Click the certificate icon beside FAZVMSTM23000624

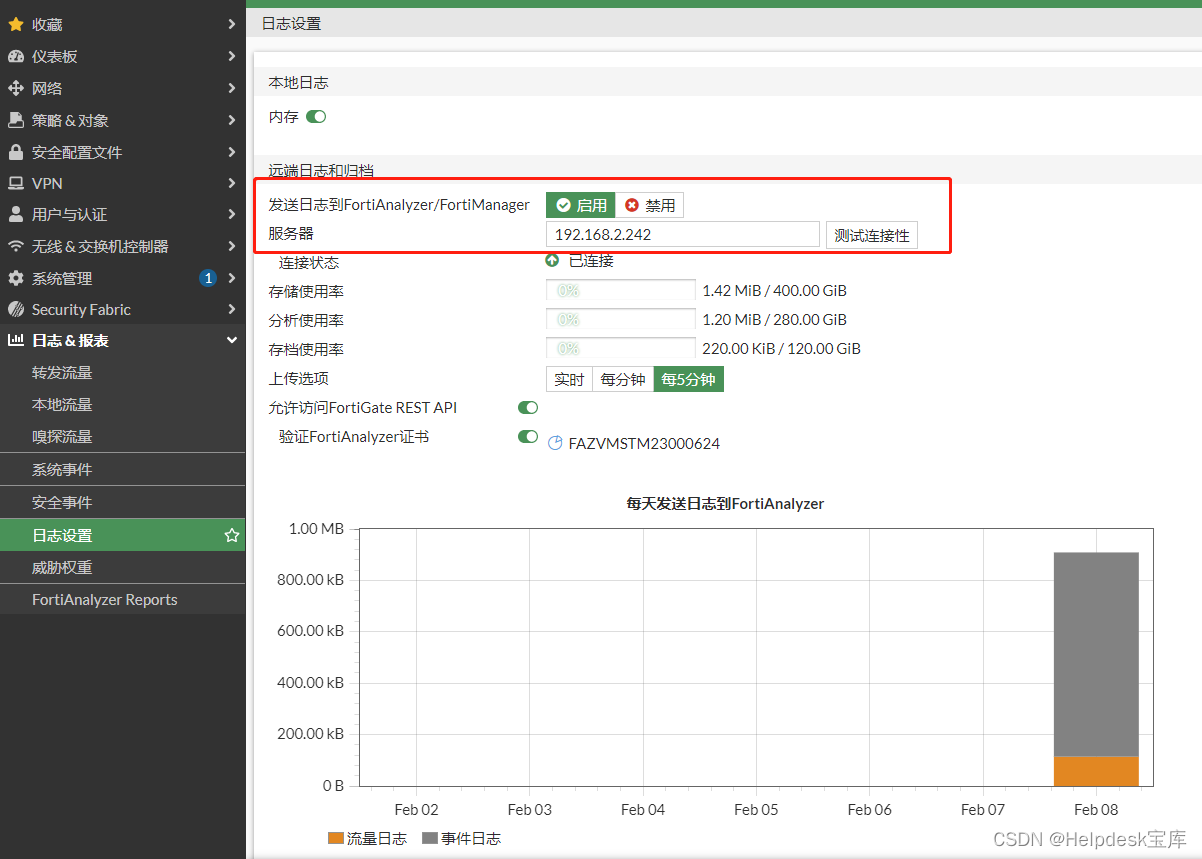point(556,442)
